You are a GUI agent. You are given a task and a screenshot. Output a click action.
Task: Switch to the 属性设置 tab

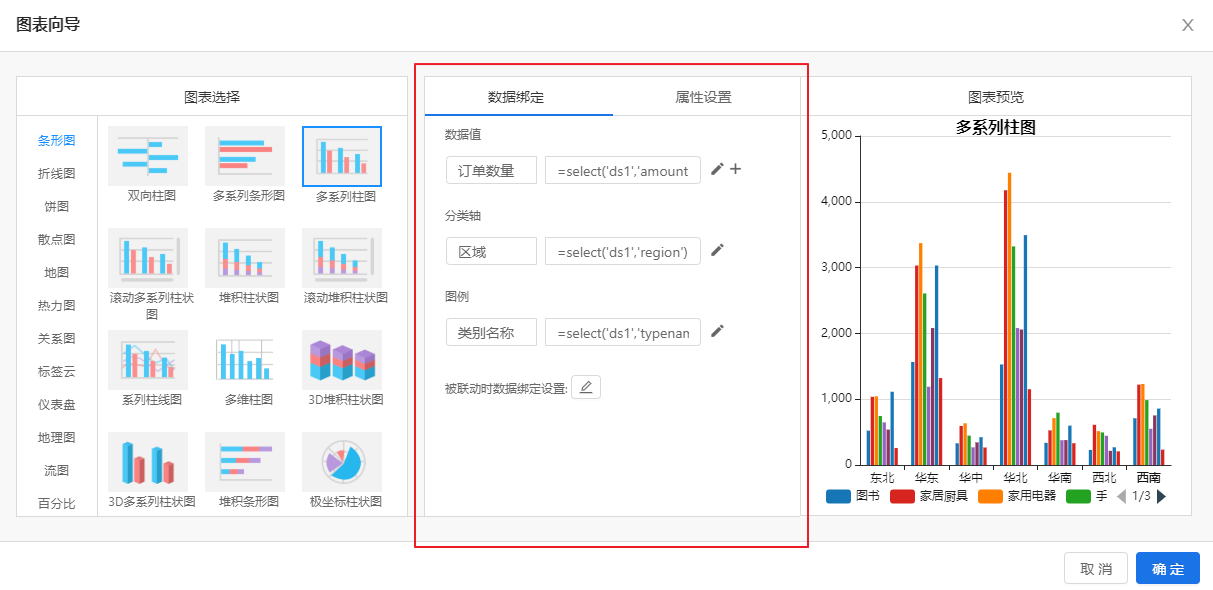pos(704,97)
